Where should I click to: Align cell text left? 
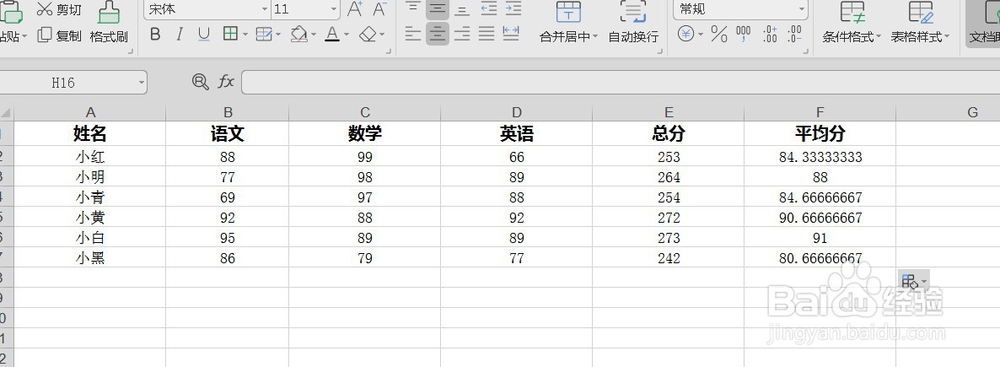413,34
